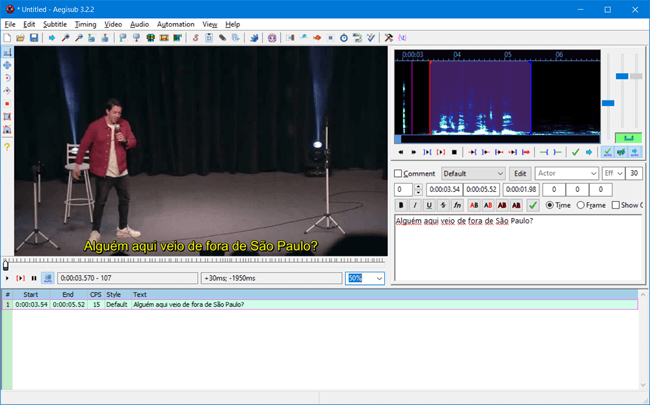The height and width of the screenshot is (405, 650).
Task: Open the Default style dropdown
Action: [x=473, y=174]
